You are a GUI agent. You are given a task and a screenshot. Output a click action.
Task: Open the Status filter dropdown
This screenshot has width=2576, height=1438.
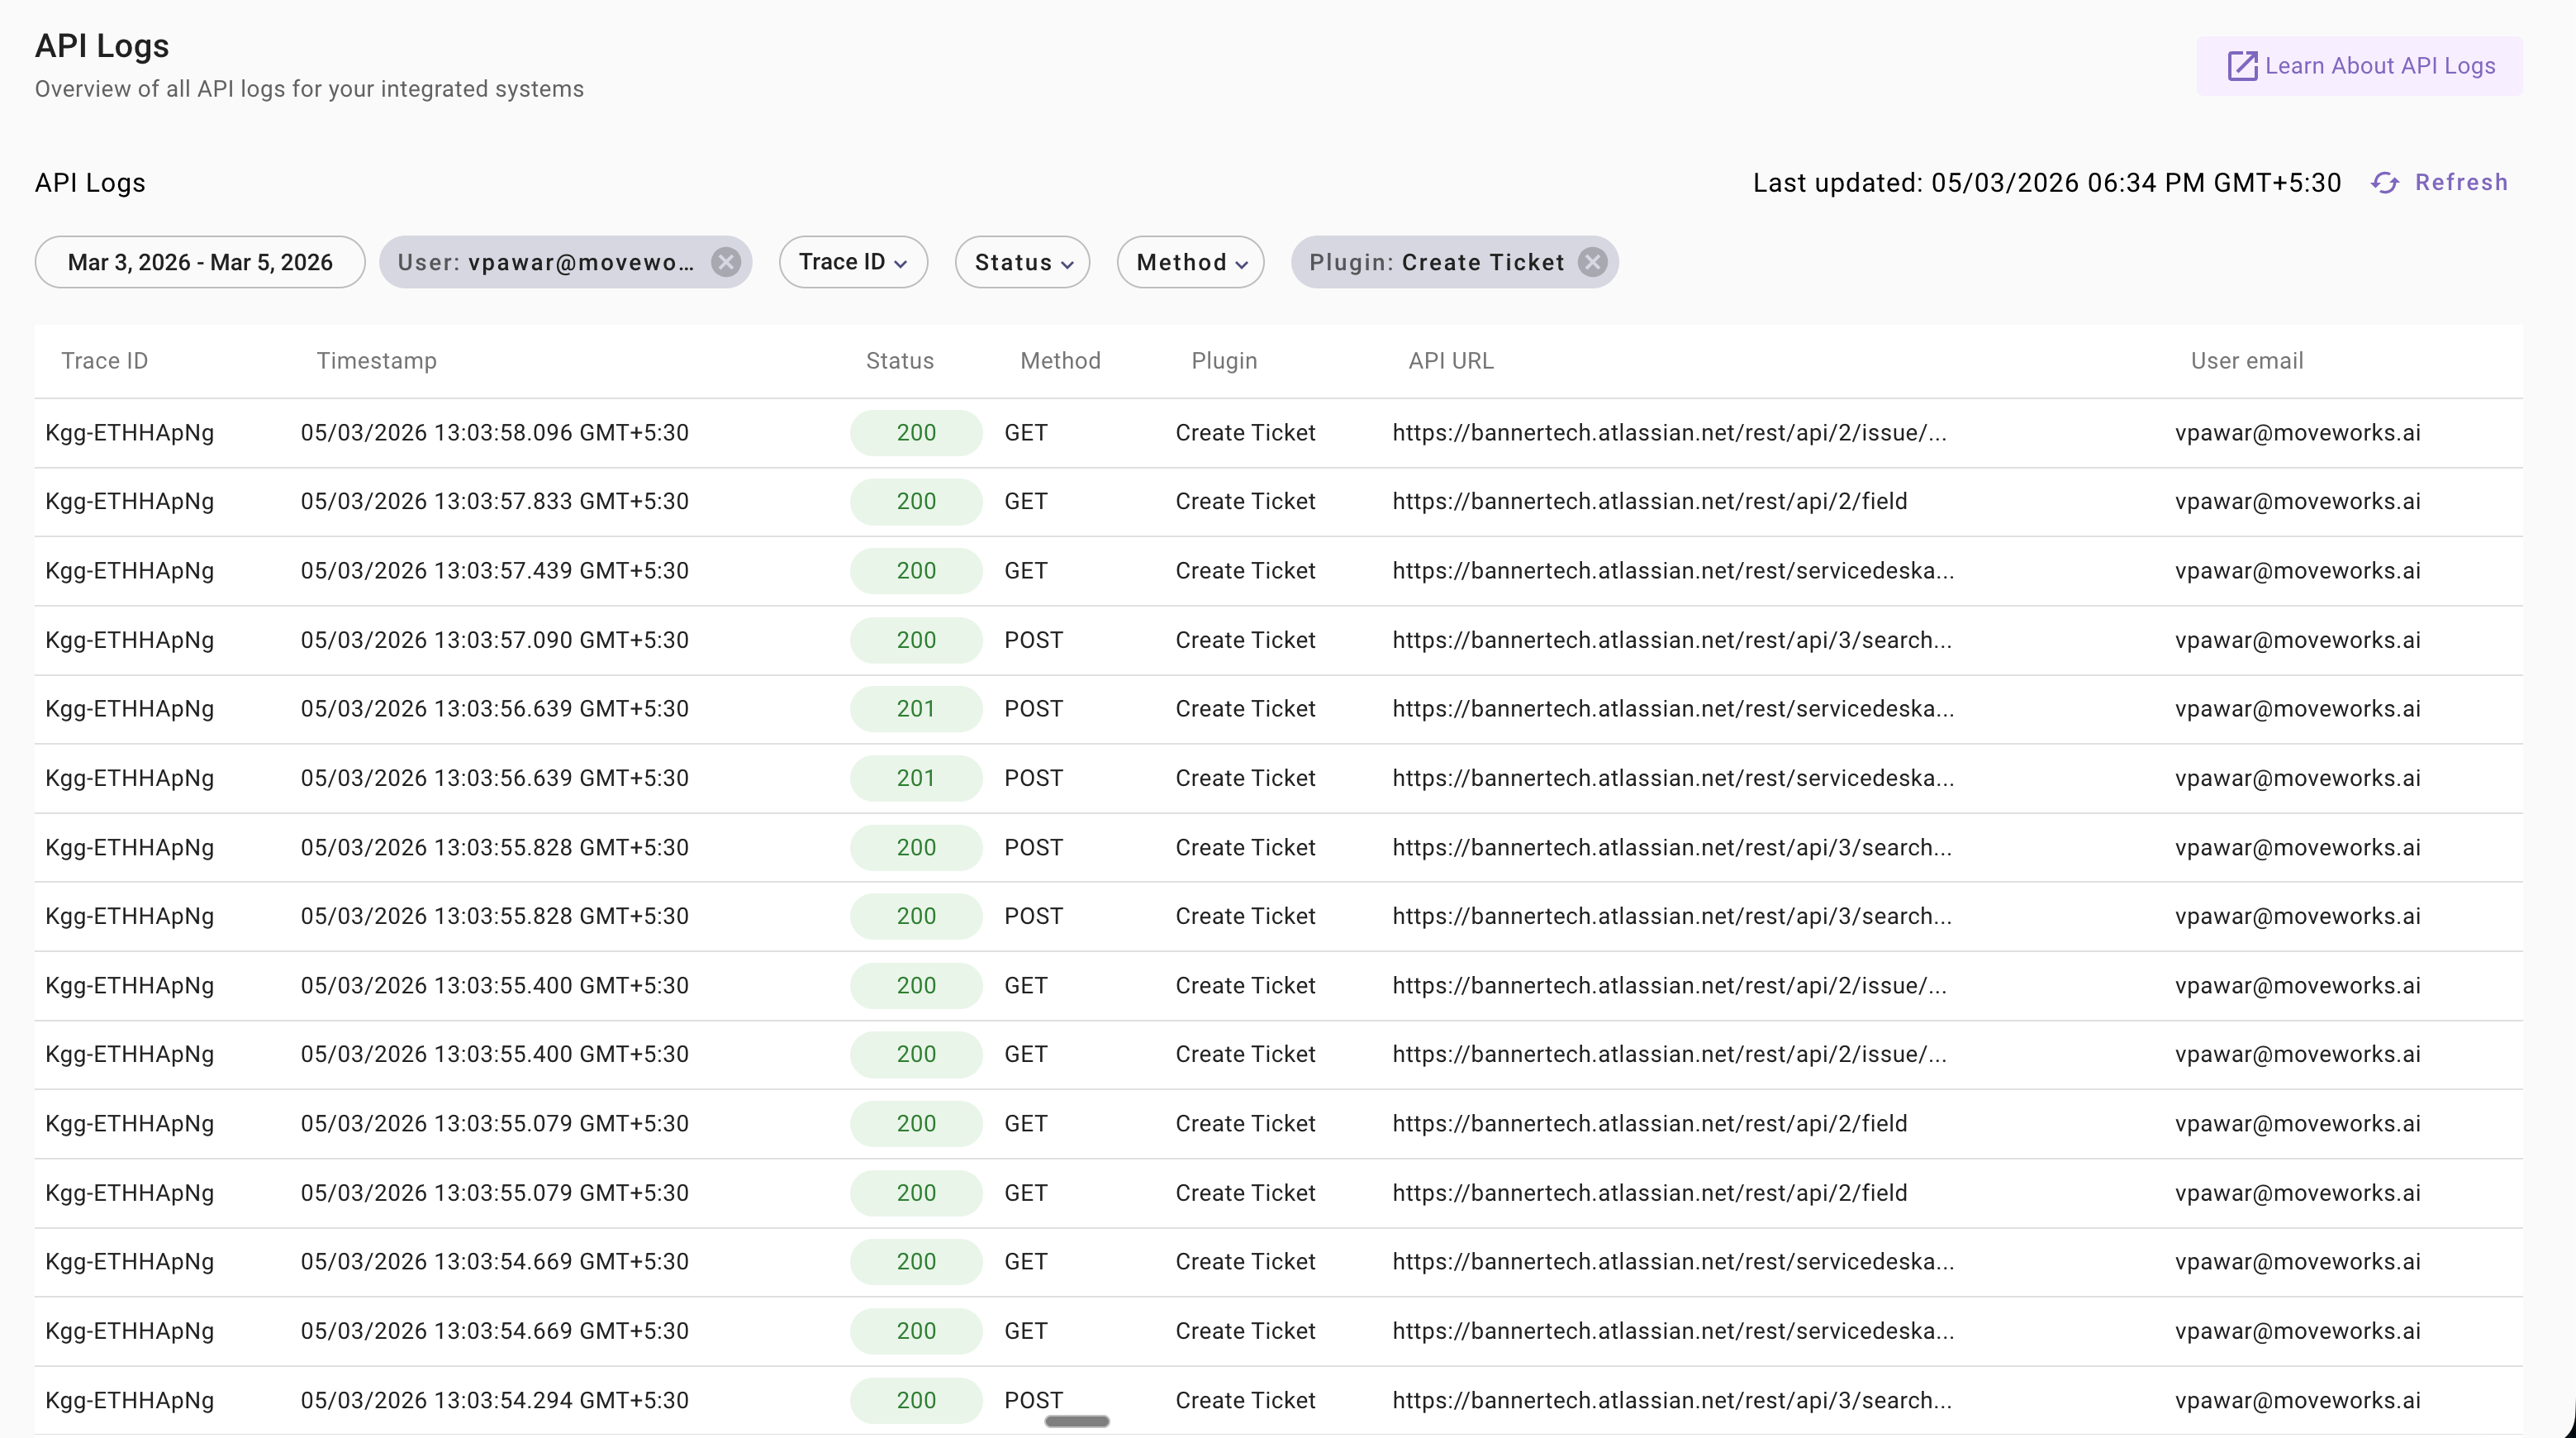pos(1022,262)
